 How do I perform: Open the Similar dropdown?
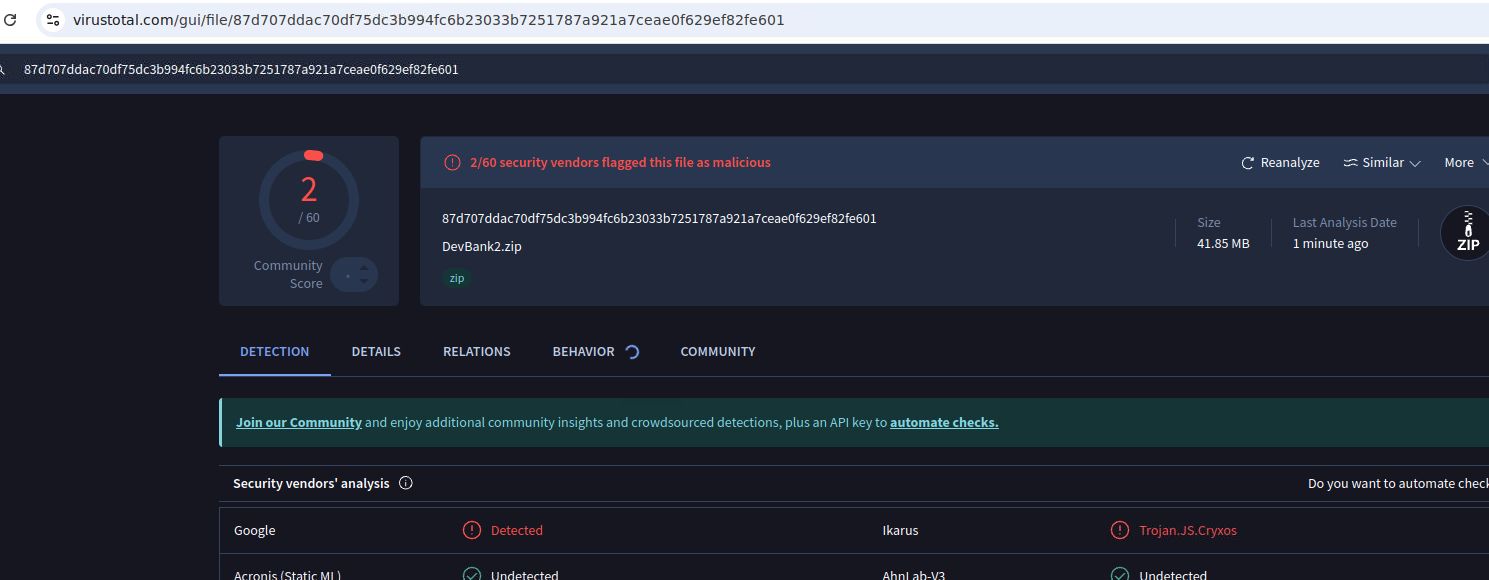coord(1382,163)
